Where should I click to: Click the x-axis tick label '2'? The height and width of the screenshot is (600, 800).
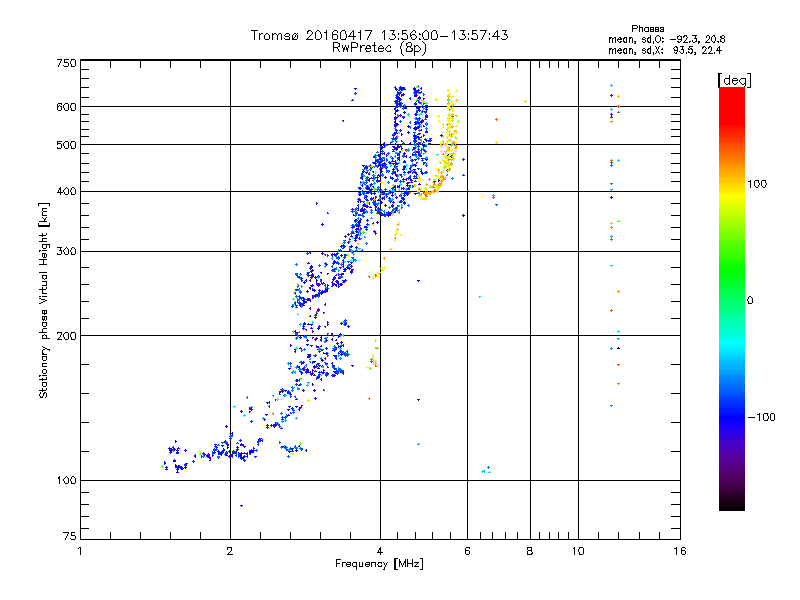tap(230, 551)
